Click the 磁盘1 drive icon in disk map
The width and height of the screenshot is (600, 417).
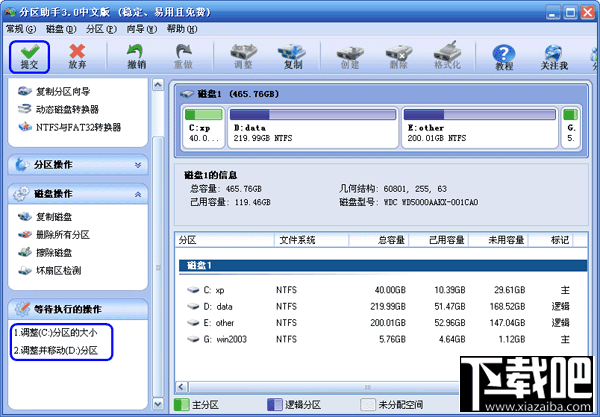pos(187,94)
